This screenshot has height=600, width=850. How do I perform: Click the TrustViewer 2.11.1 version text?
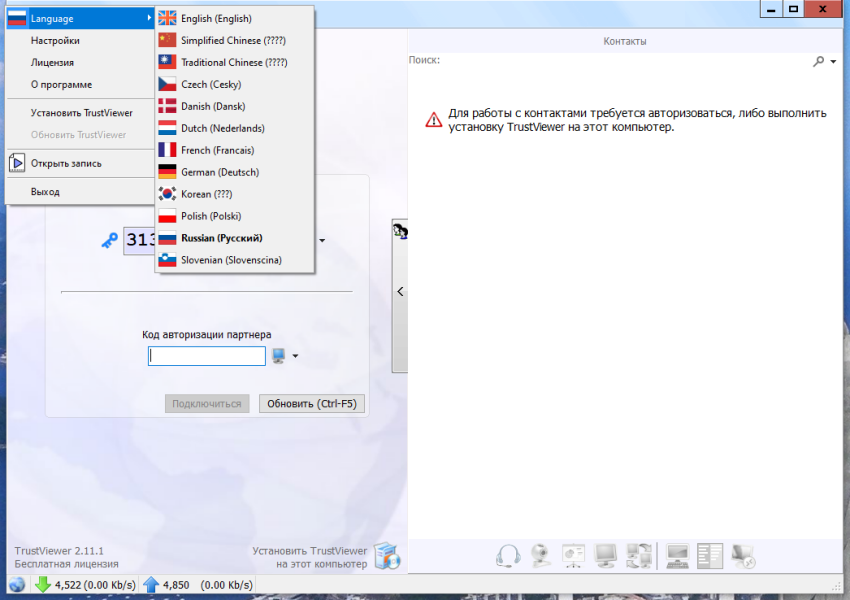(59, 551)
